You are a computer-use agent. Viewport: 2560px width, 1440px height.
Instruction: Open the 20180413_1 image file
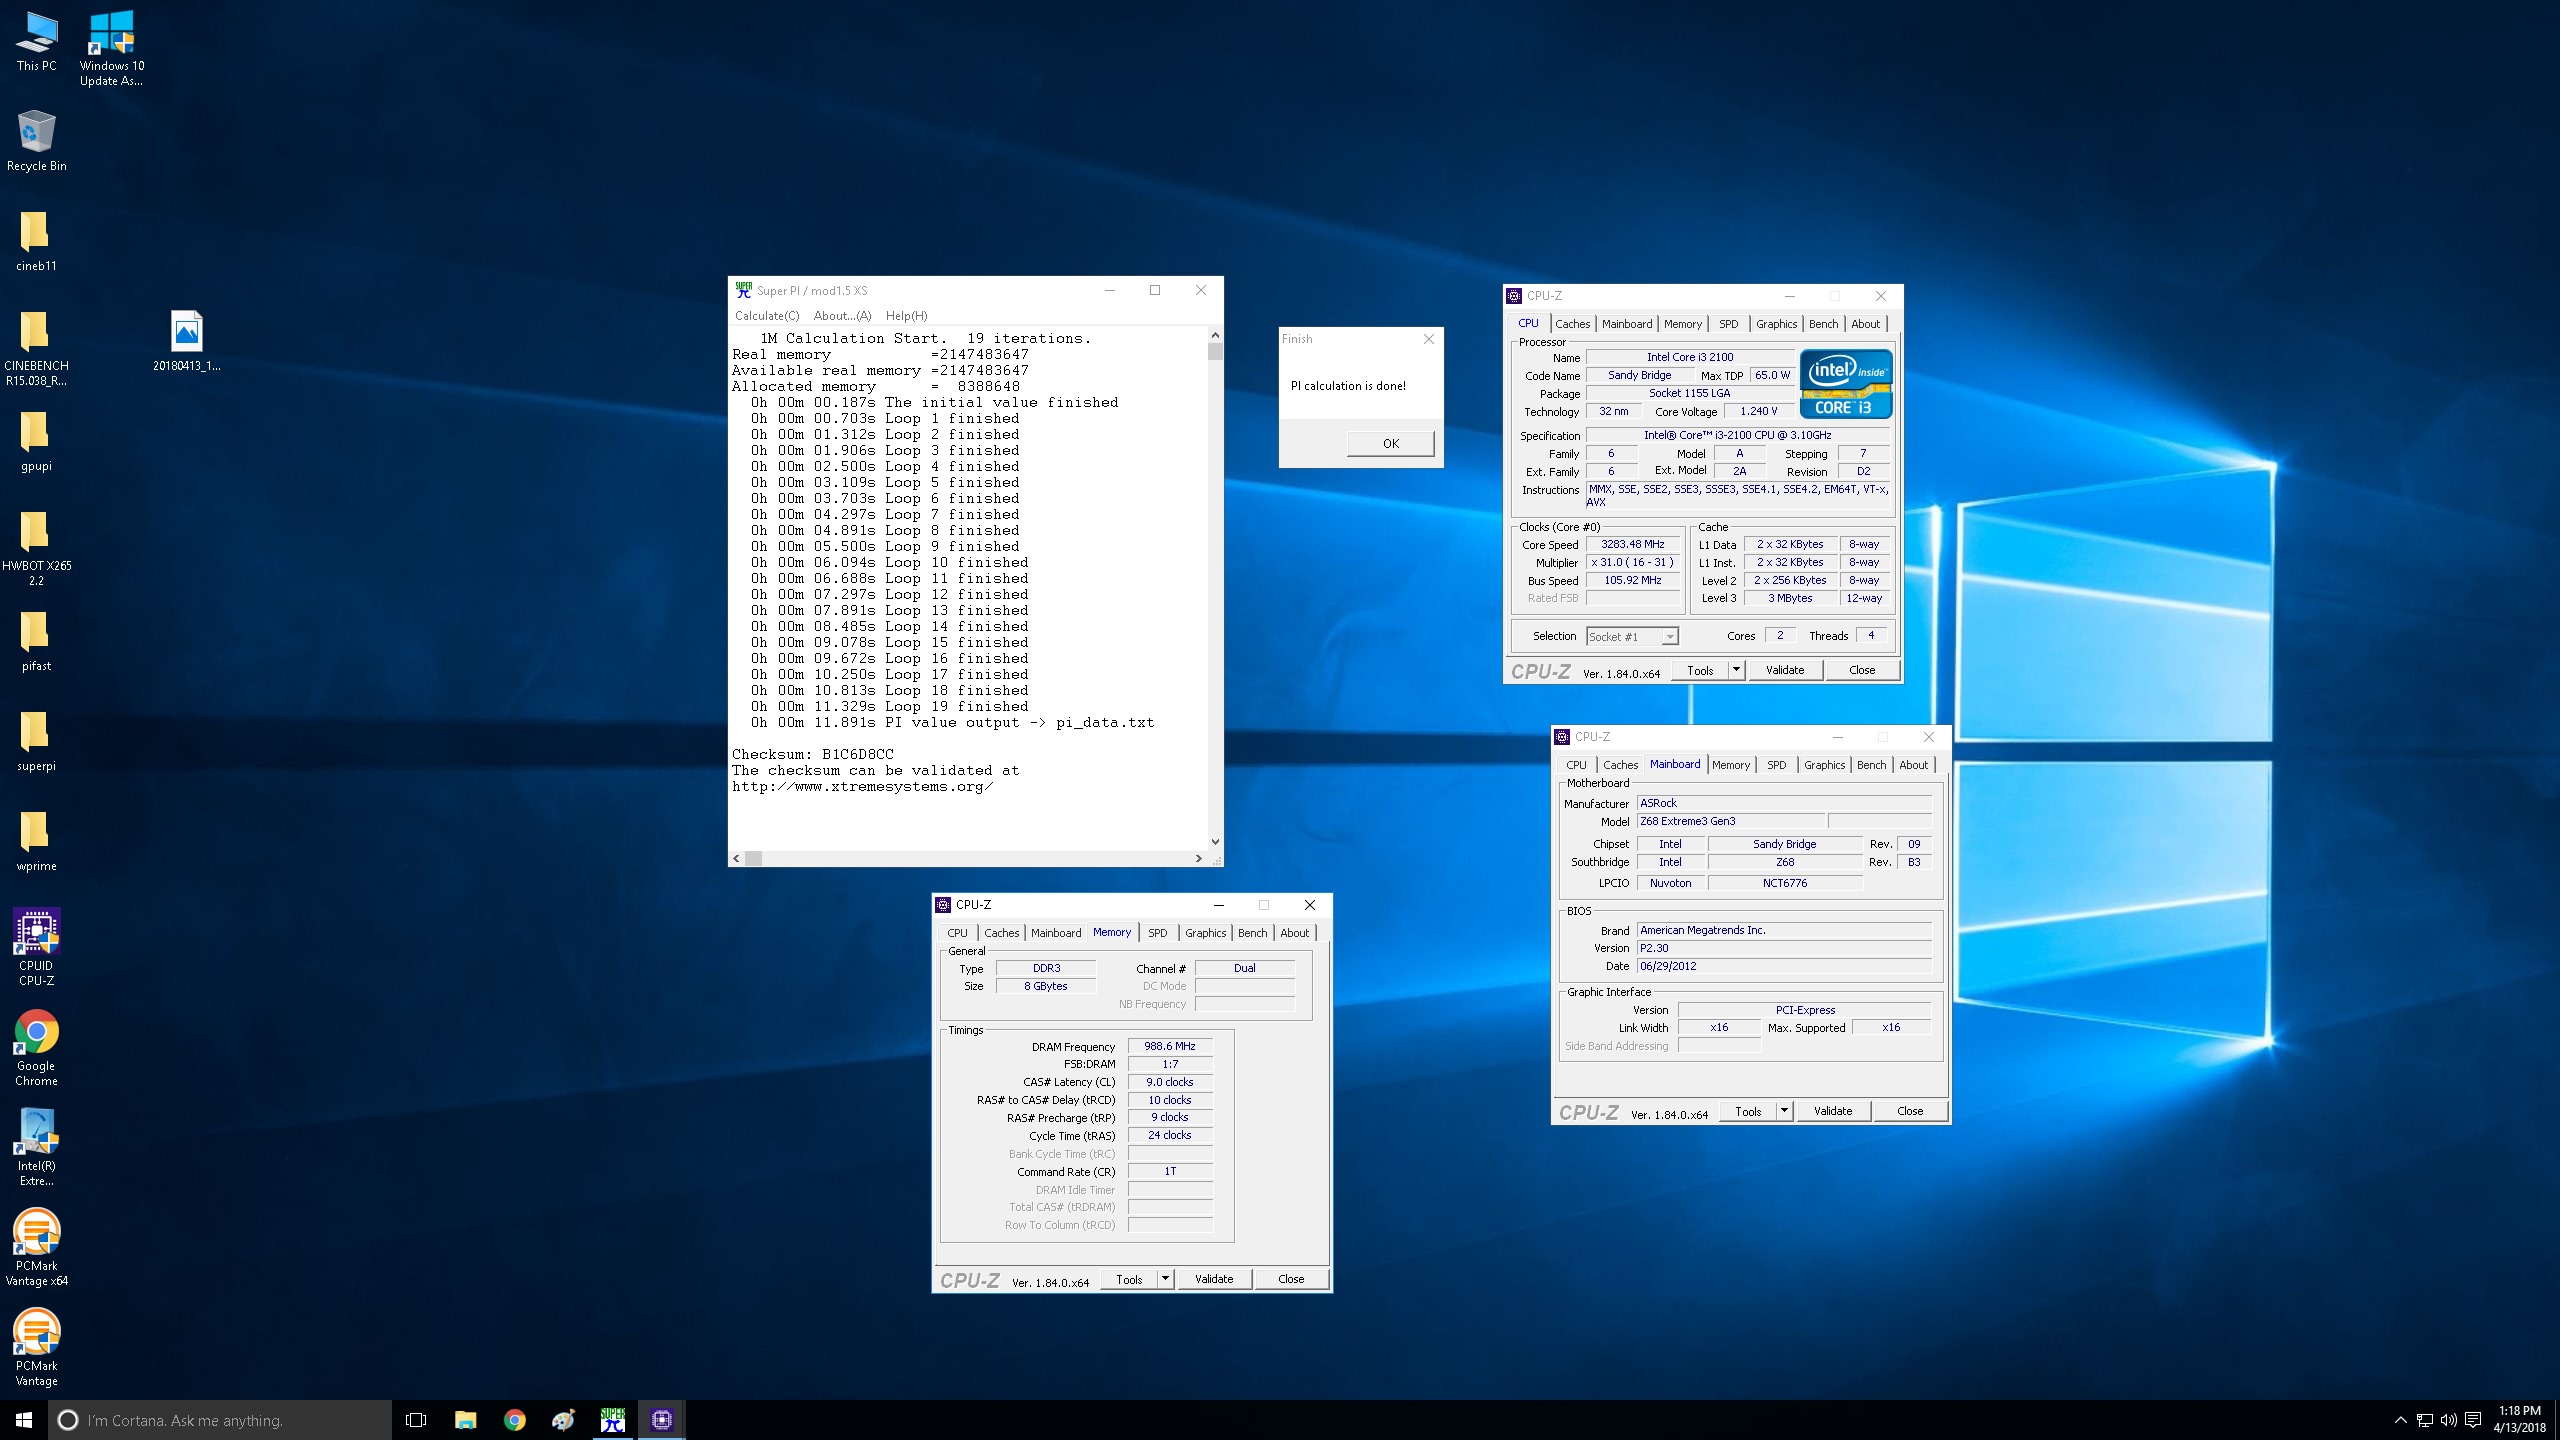point(186,341)
